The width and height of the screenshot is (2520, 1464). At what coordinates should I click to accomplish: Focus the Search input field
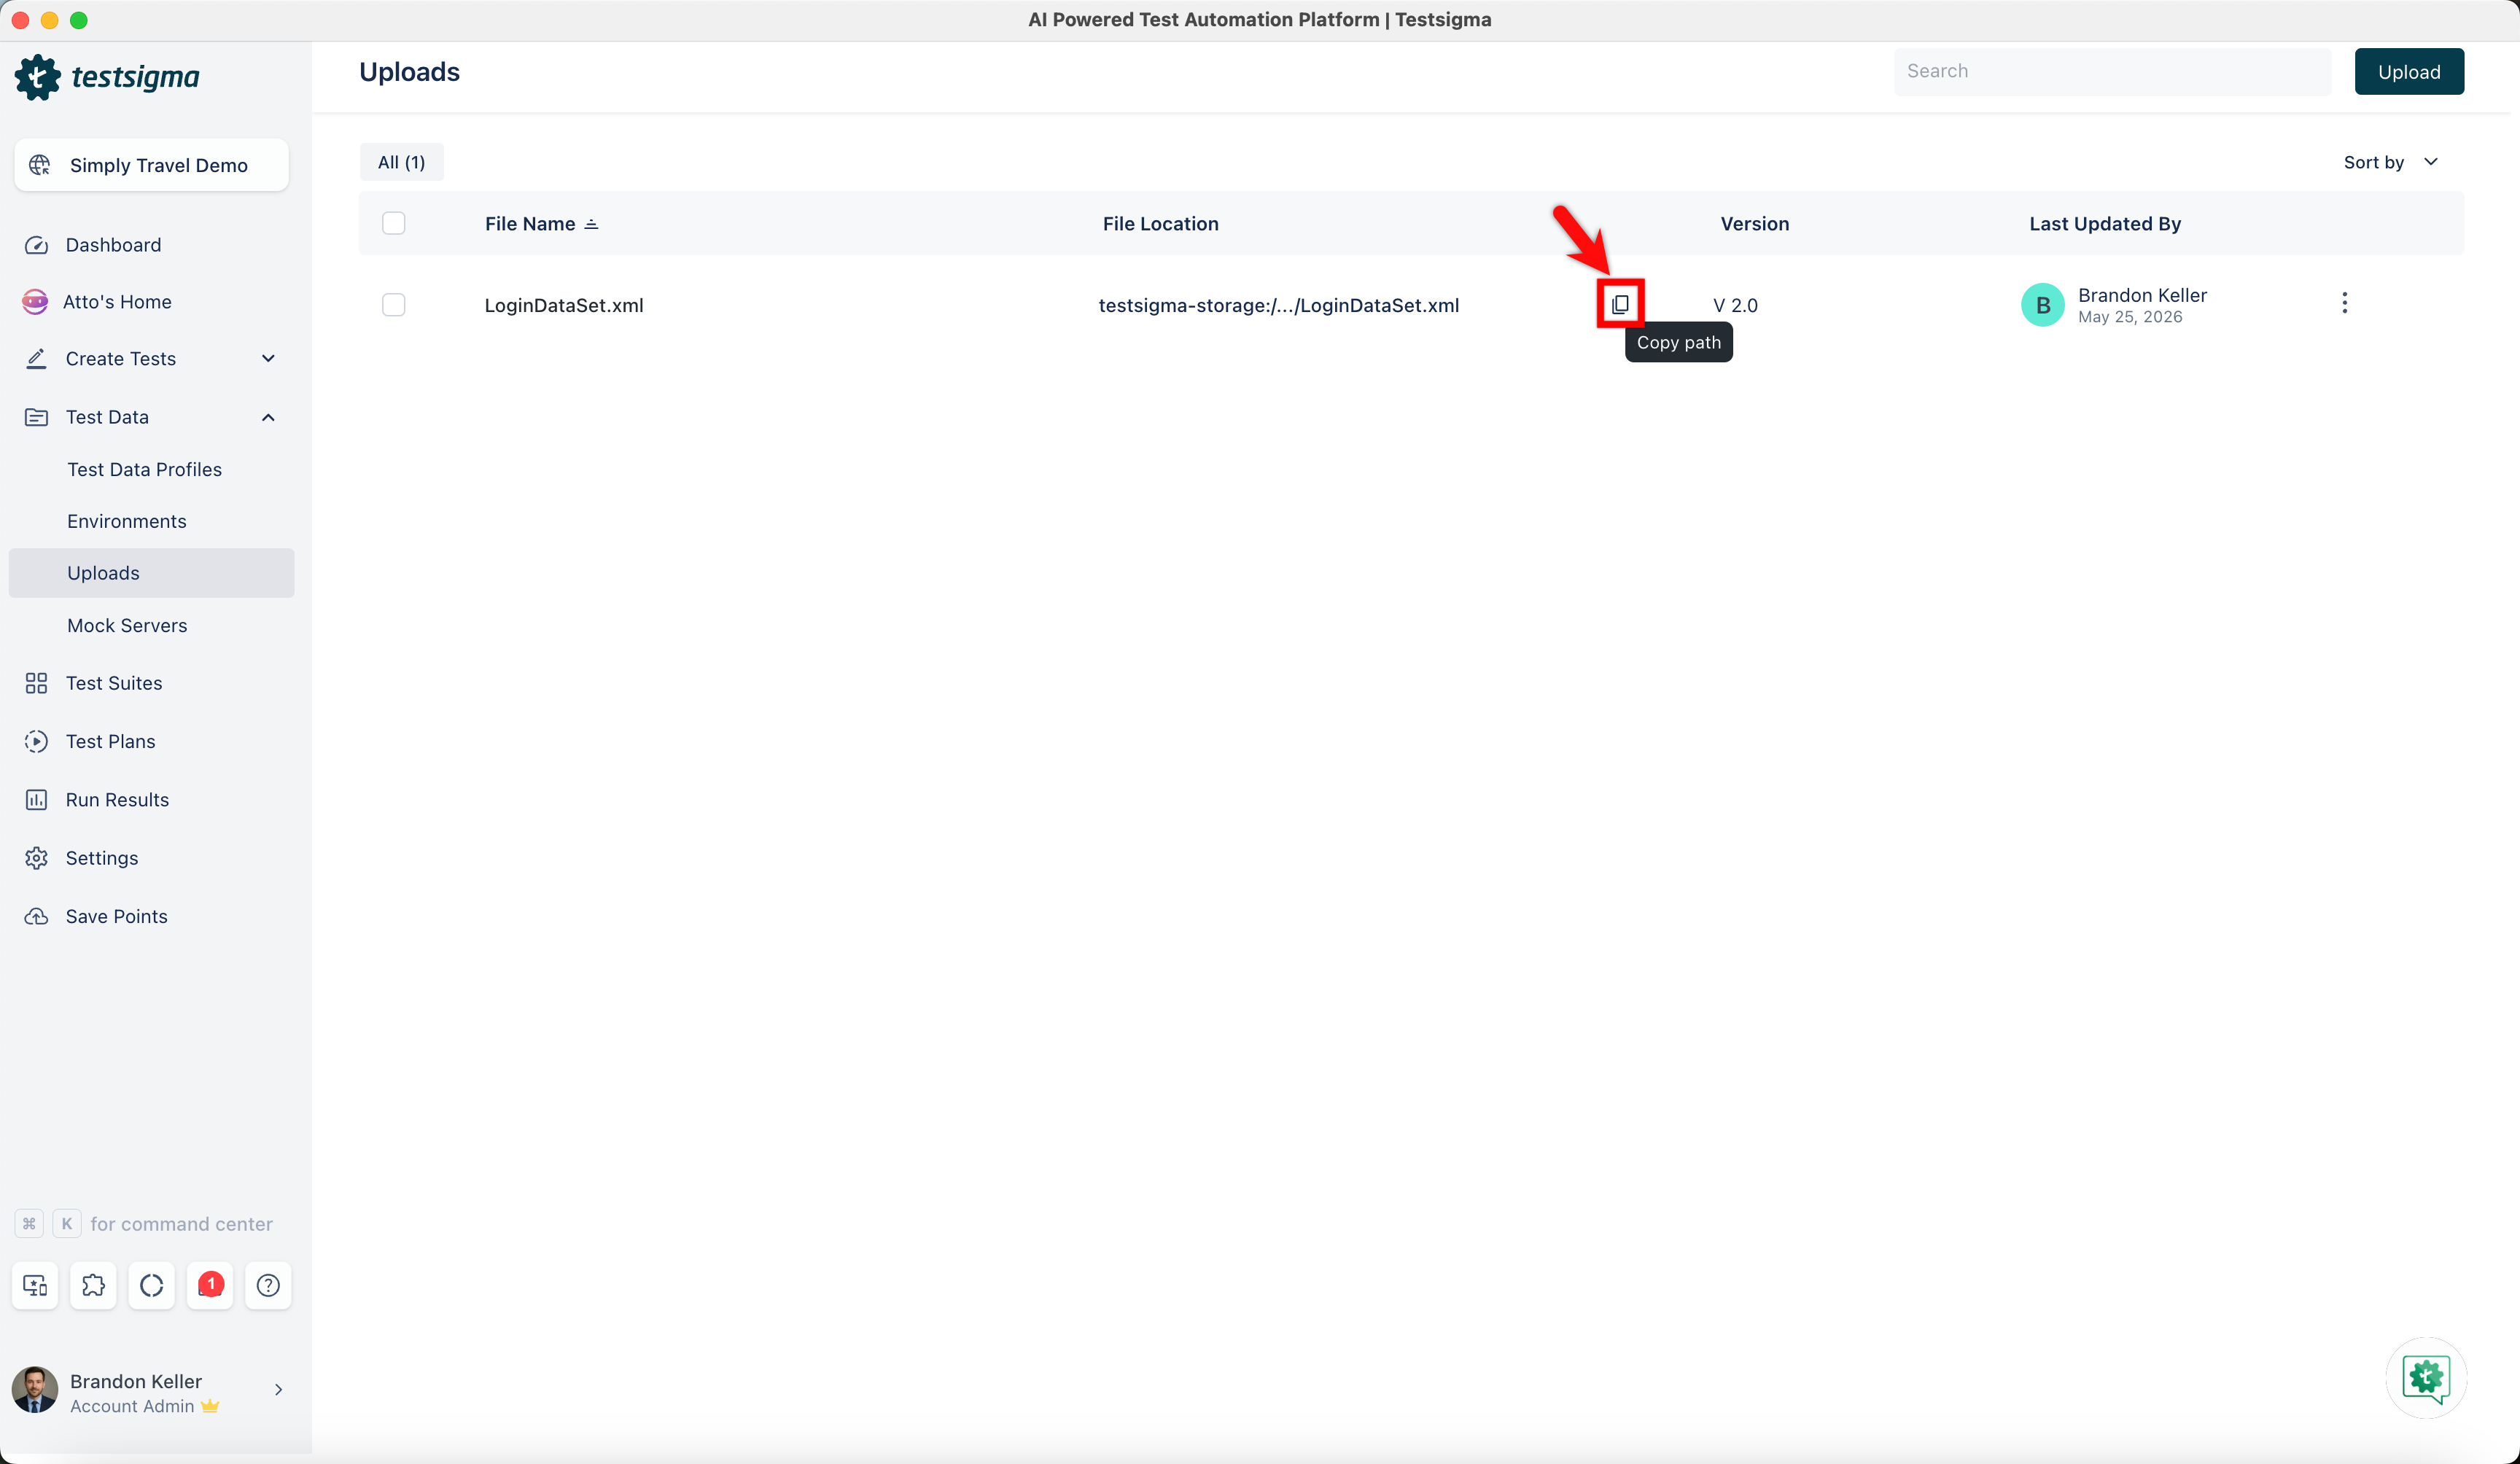coord(2112,72)
